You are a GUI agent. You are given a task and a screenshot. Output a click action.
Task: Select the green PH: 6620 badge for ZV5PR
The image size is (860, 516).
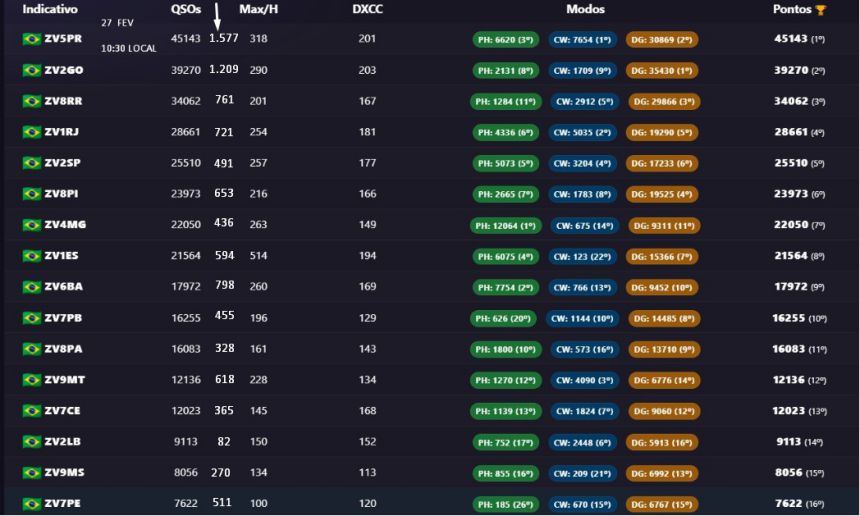(506, 40)
